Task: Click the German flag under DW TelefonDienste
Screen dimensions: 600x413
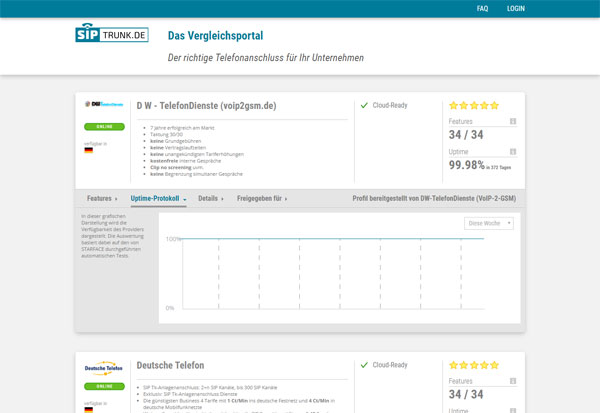Action: click(x=88, y=150)
